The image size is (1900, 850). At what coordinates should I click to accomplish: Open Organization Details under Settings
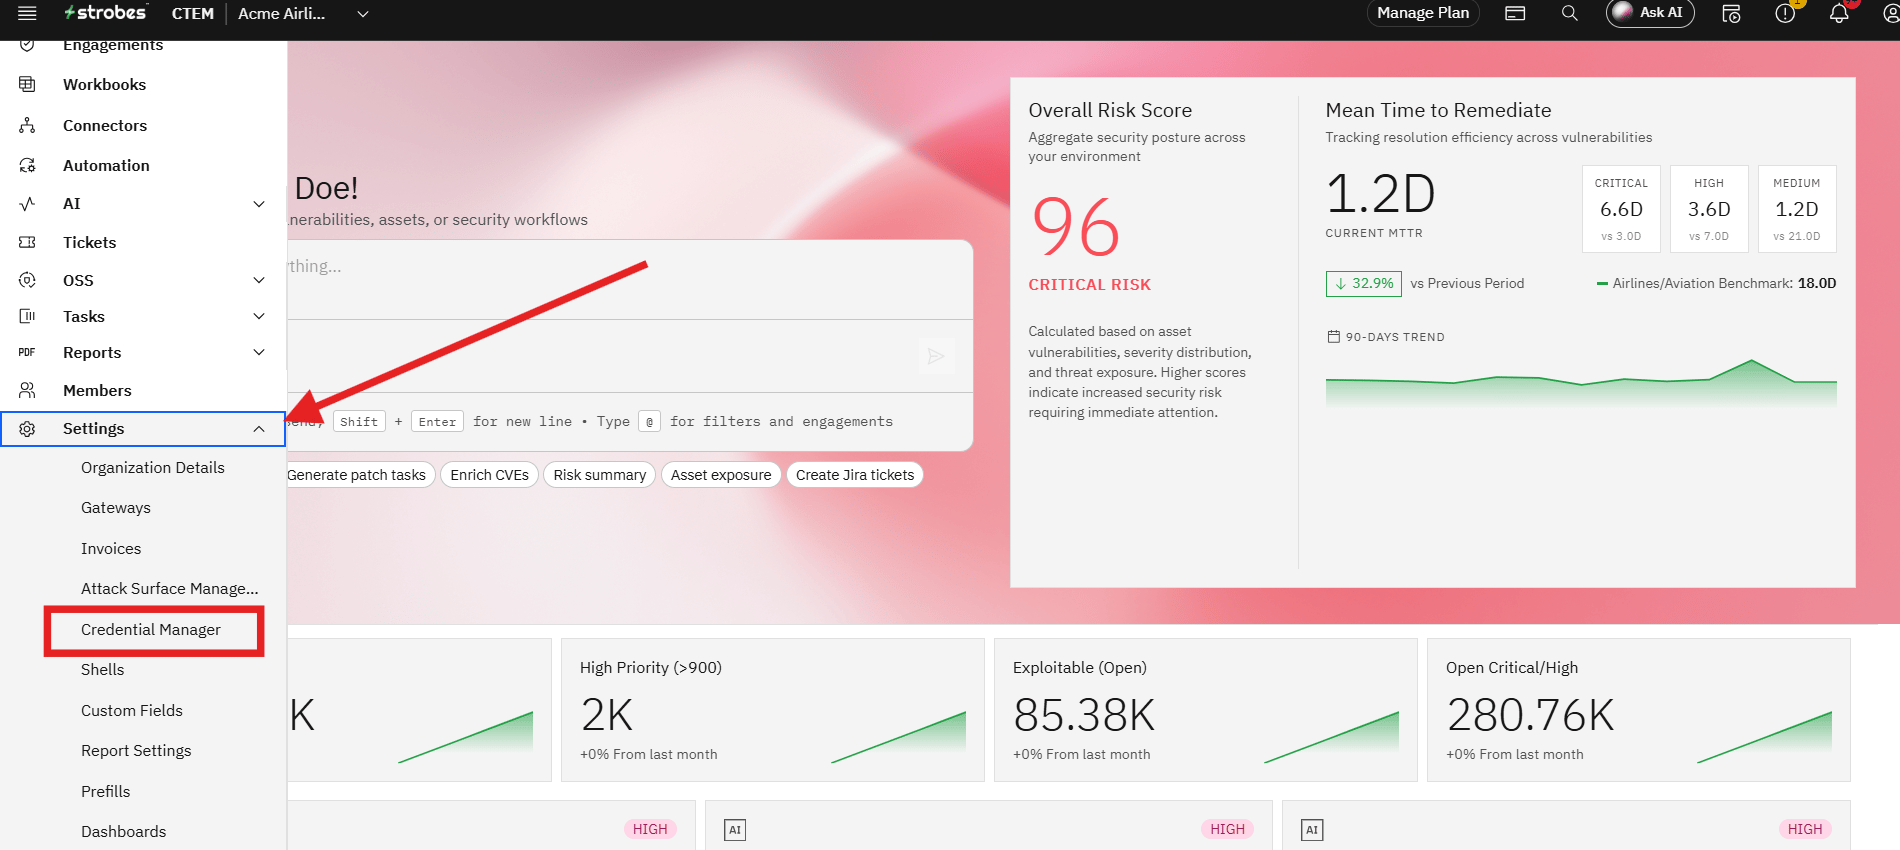coord(153,468)
